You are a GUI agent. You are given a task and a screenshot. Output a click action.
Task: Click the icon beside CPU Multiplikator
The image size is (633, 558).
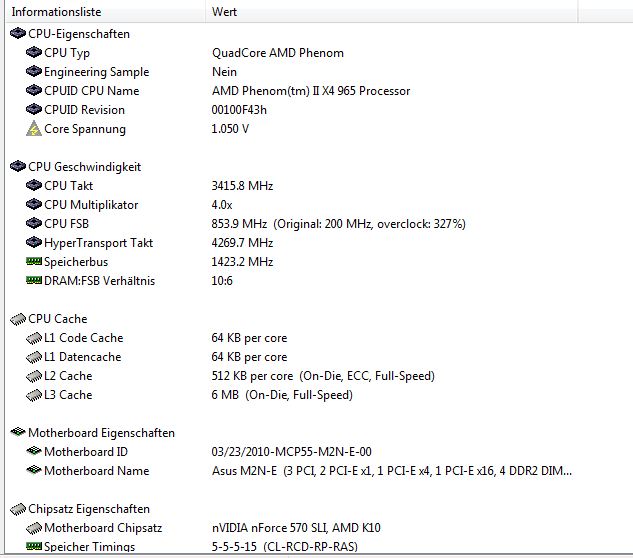34,204
